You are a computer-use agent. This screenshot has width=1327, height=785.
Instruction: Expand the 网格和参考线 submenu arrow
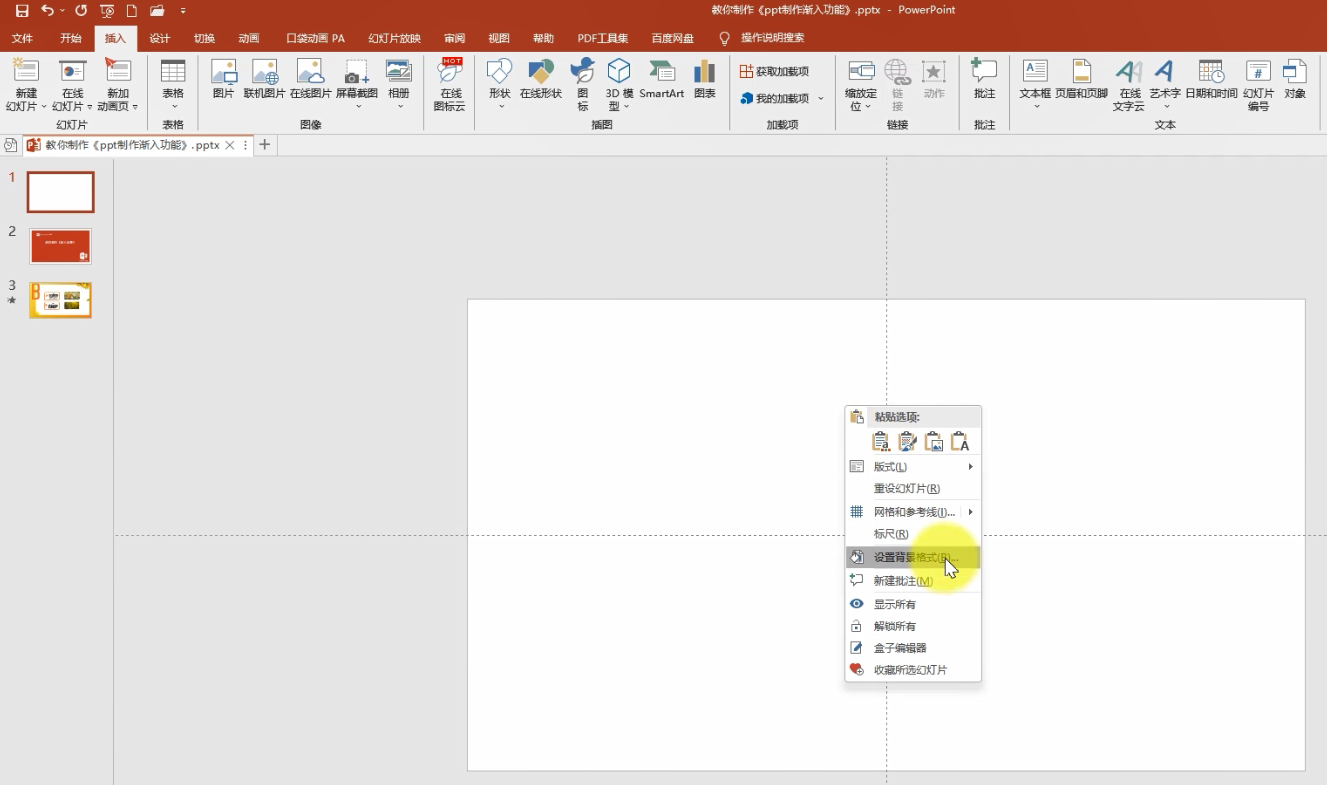click(970, 512)
